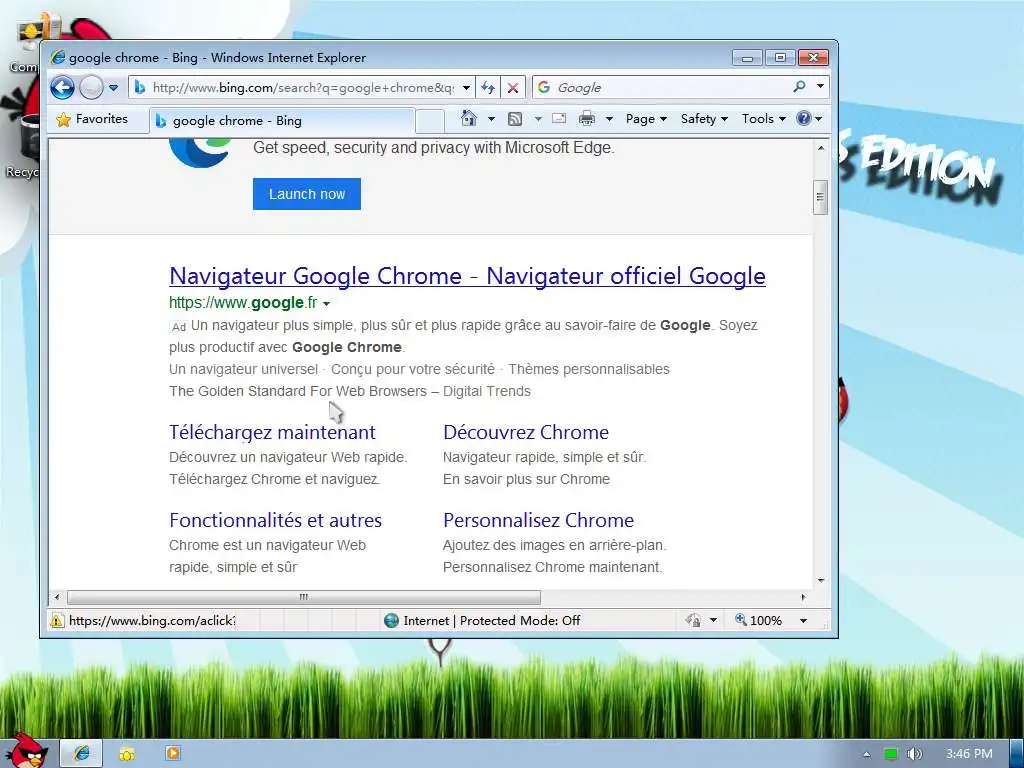Open the Help question mark menu
This screenshot has width=1024, height=768.
[x=809, y=118]
